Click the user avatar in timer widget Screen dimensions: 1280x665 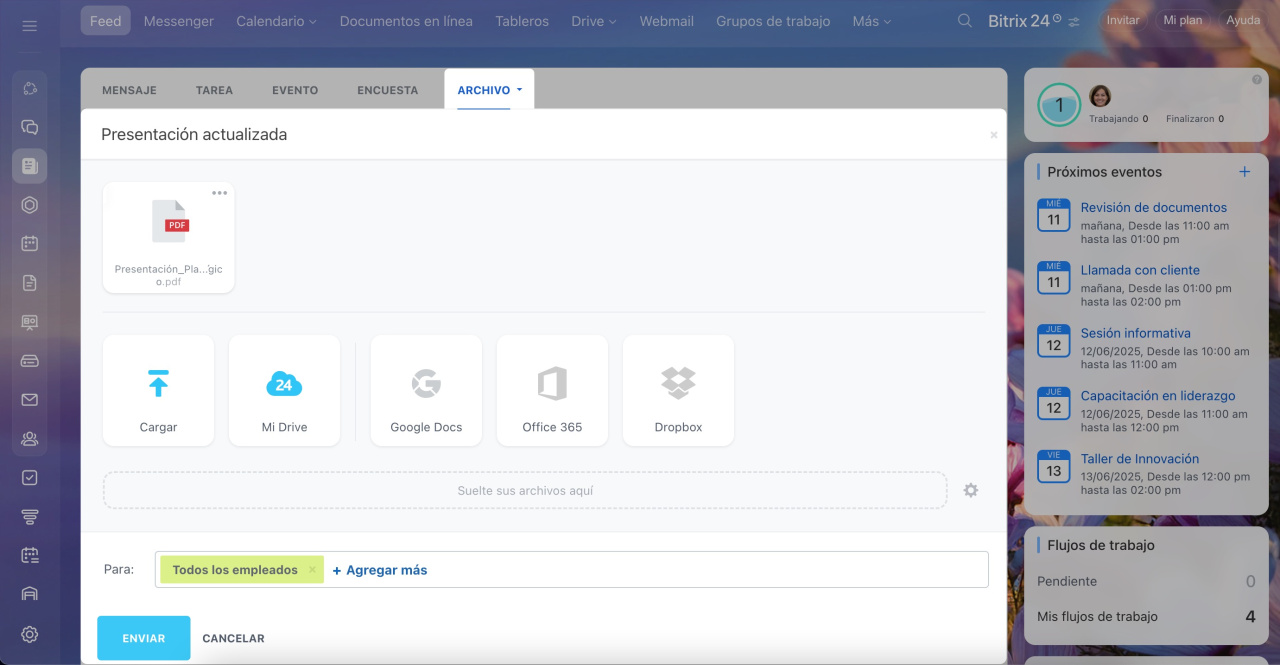(1100, 97)
